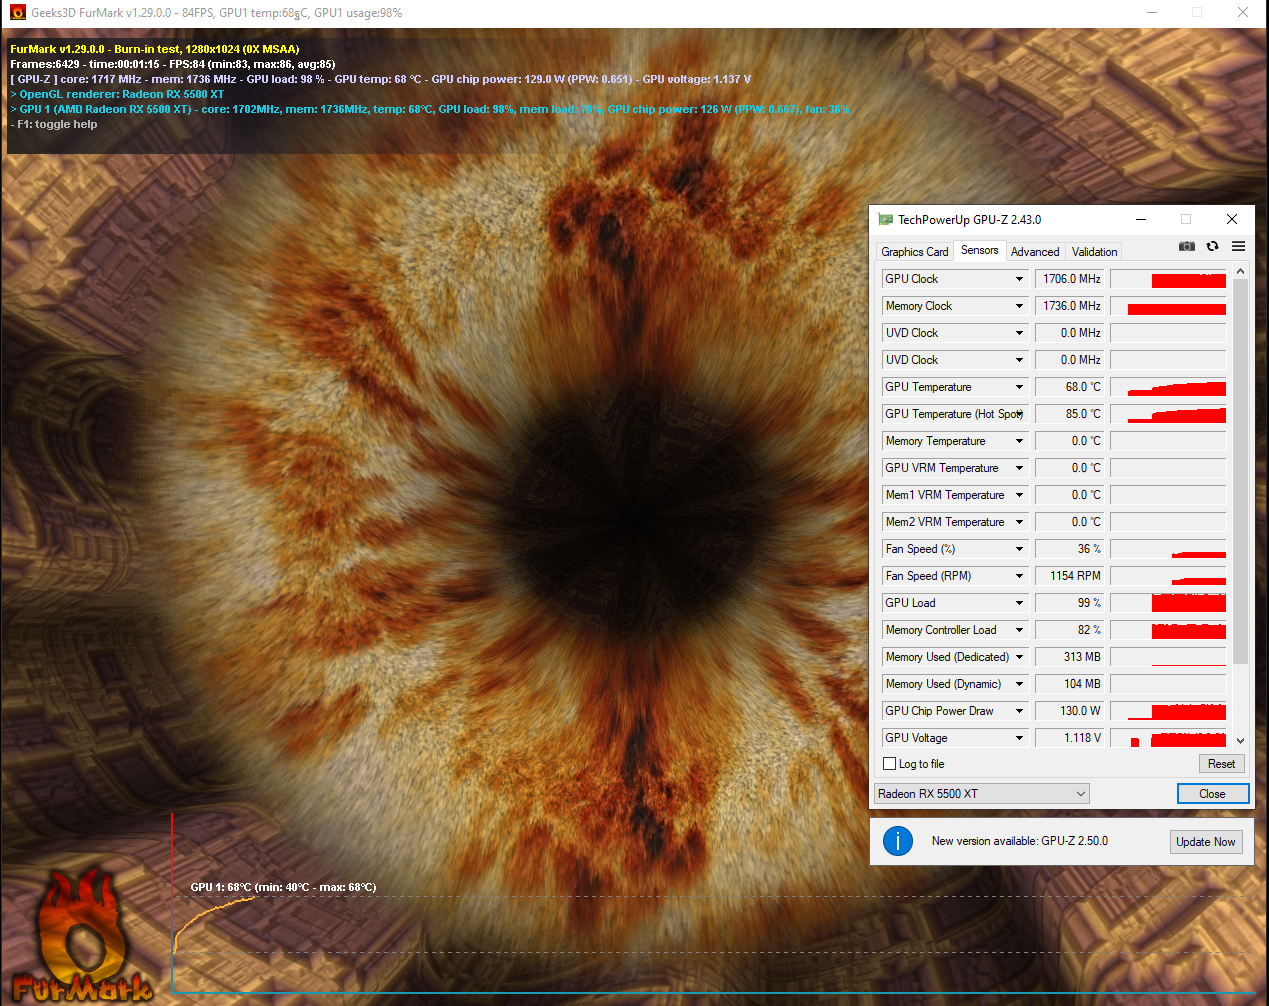Switch to the Graphics Card tab
Viewport: 1269px width, 1006px height.
pyautogui.click(x=913, y=251)
